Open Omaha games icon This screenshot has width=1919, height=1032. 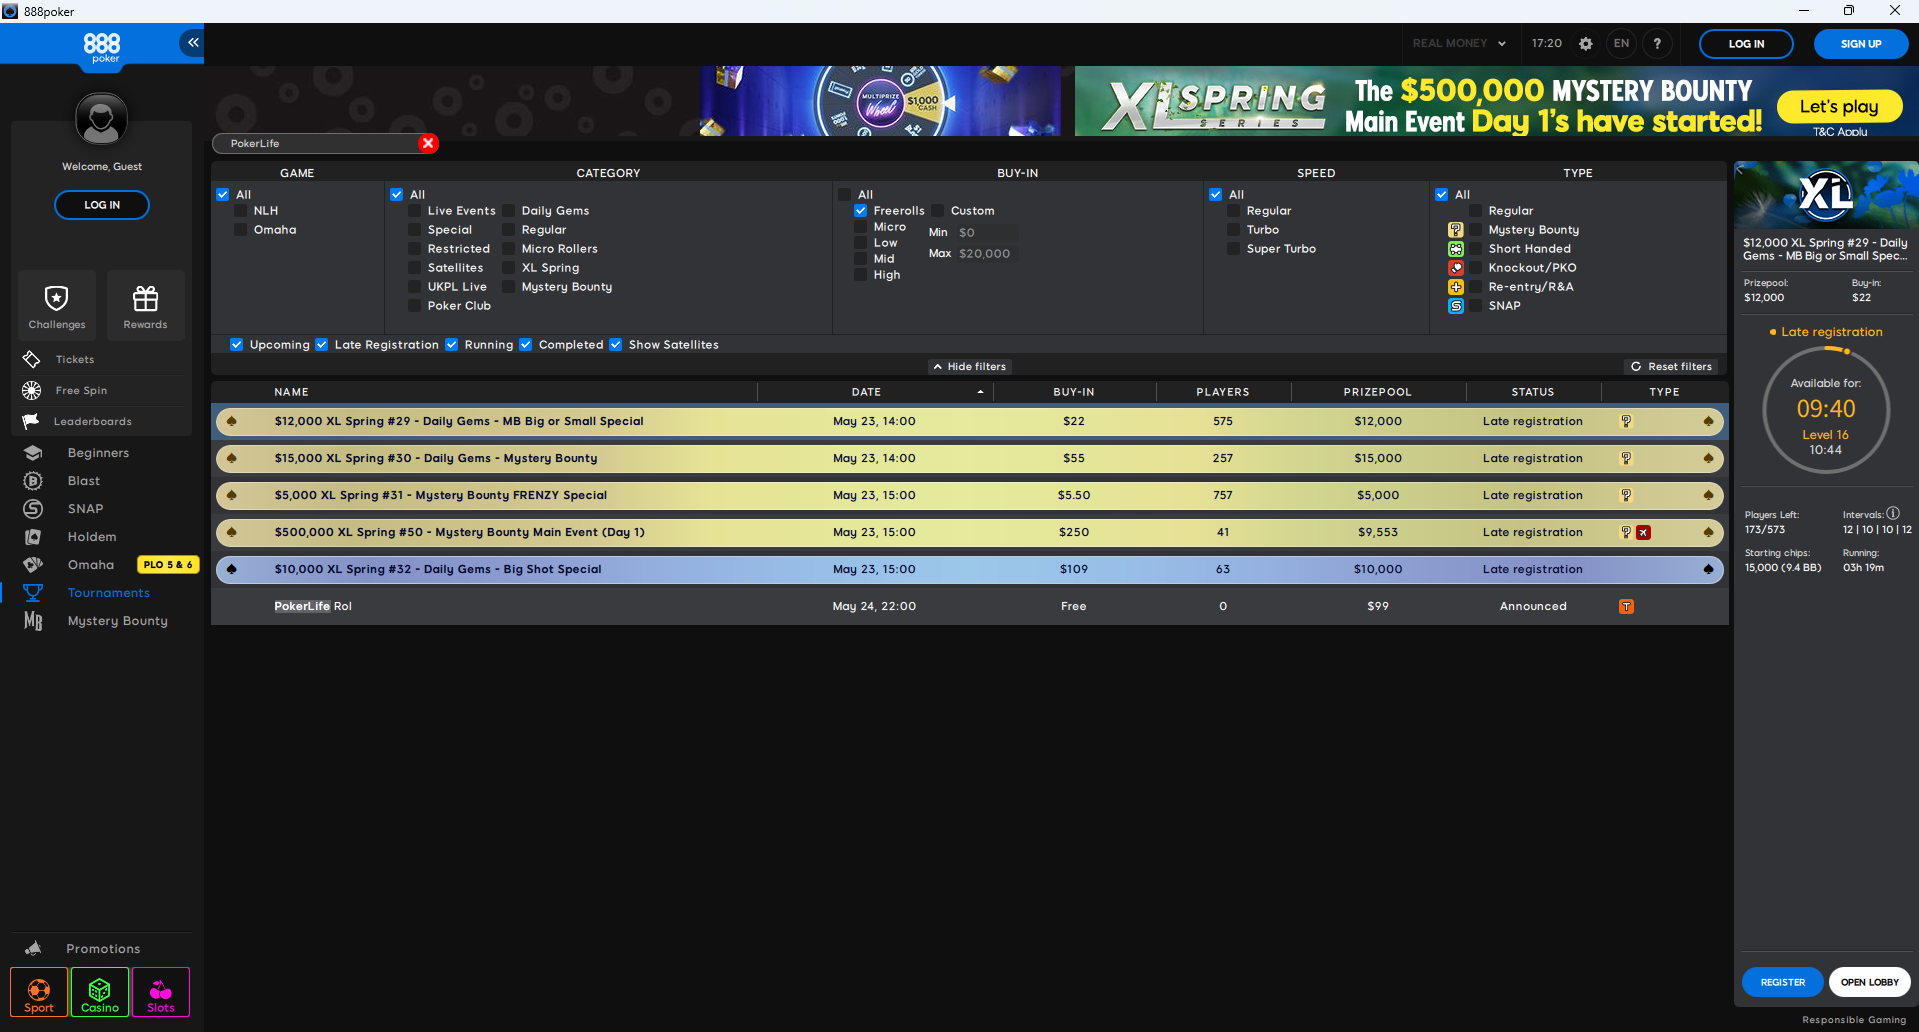coord(33,565)
